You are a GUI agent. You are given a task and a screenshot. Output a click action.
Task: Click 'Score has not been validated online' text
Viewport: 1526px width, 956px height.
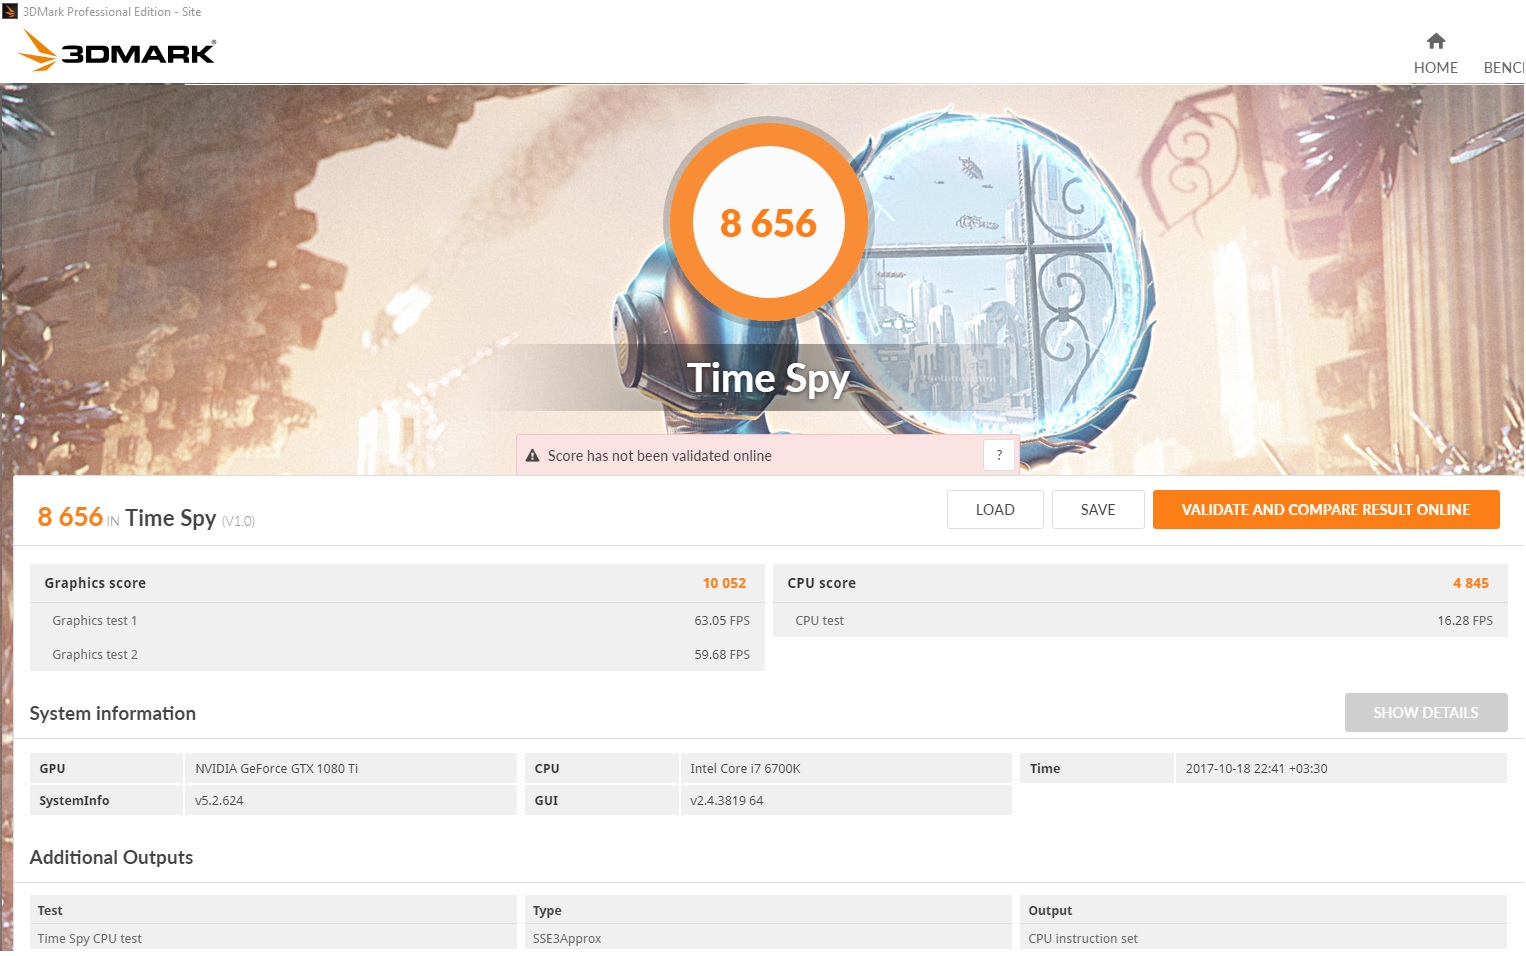[660, 456]
